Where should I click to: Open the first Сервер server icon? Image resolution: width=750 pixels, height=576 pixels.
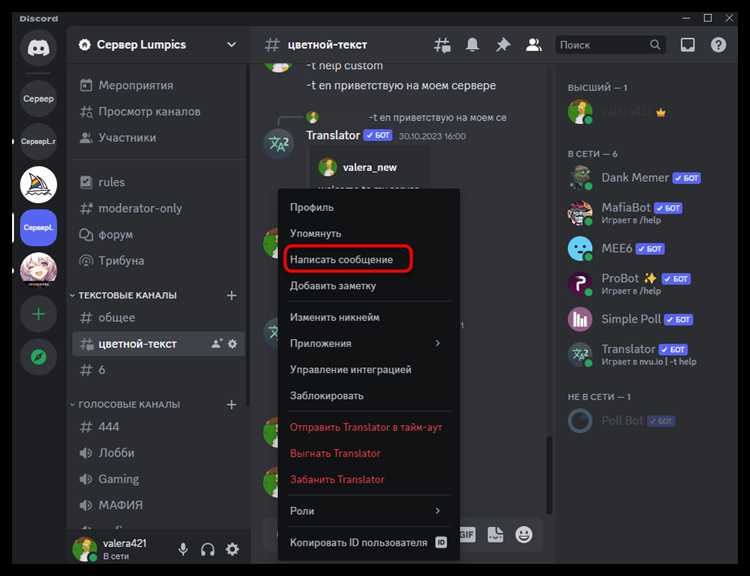[38, 99]
